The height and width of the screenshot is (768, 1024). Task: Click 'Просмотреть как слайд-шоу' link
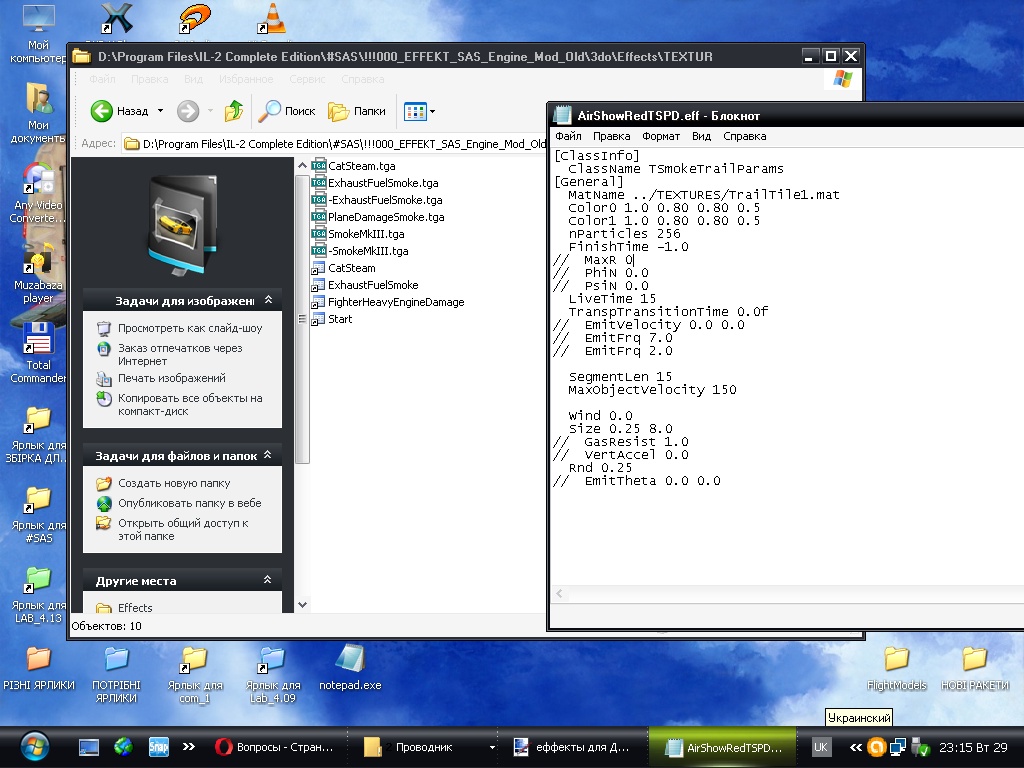(x=189, y=328)
